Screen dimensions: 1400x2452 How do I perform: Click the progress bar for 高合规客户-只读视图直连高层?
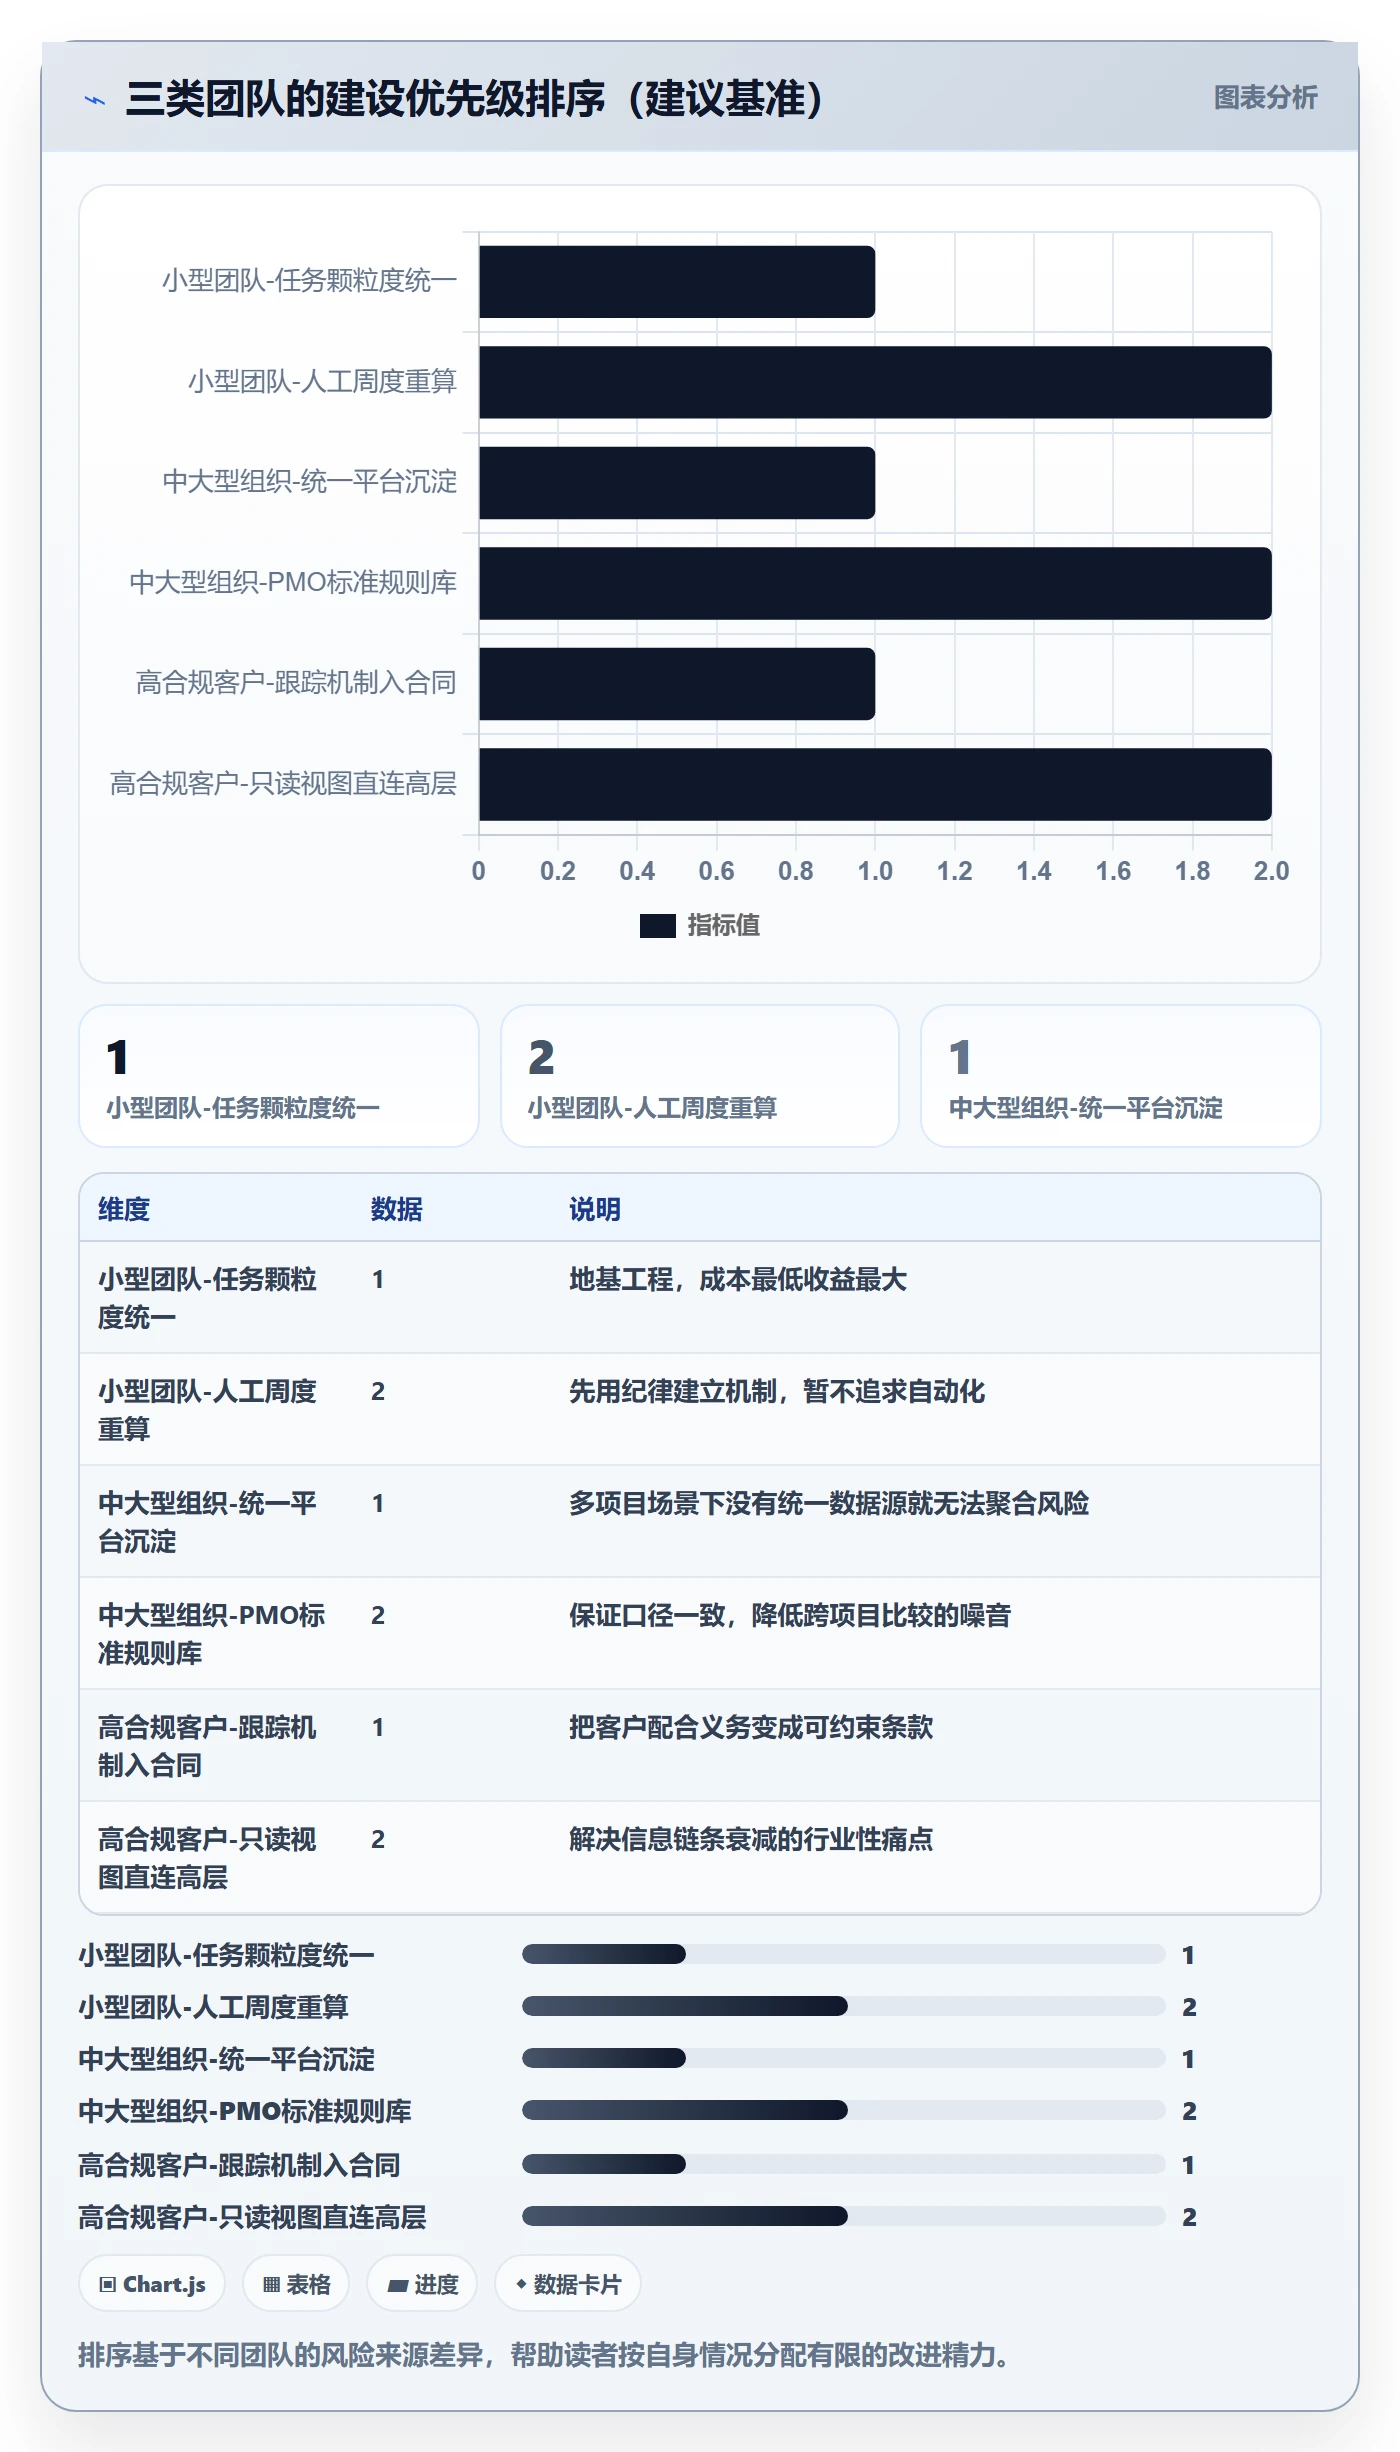pyautogui.click(x=844, y=2216)
